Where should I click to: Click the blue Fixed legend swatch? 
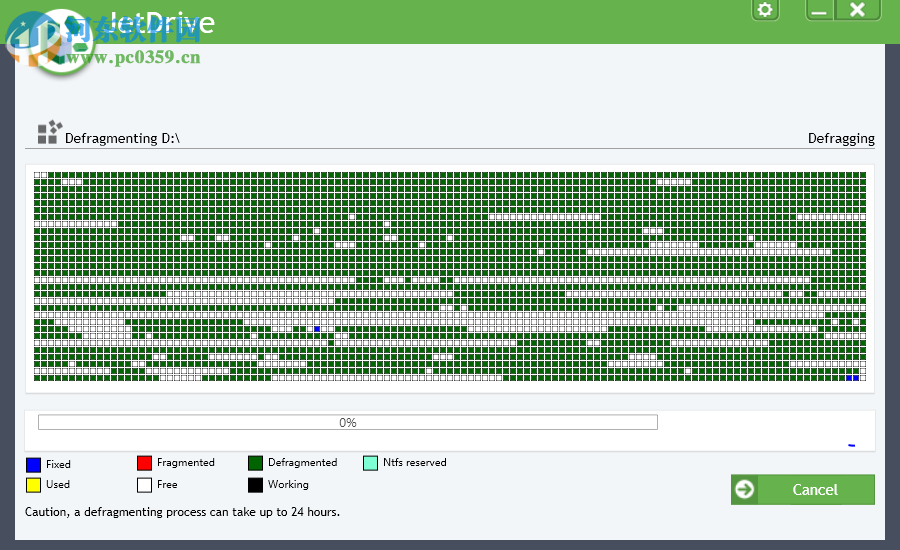pyautogui.click(x=33, y=464)
